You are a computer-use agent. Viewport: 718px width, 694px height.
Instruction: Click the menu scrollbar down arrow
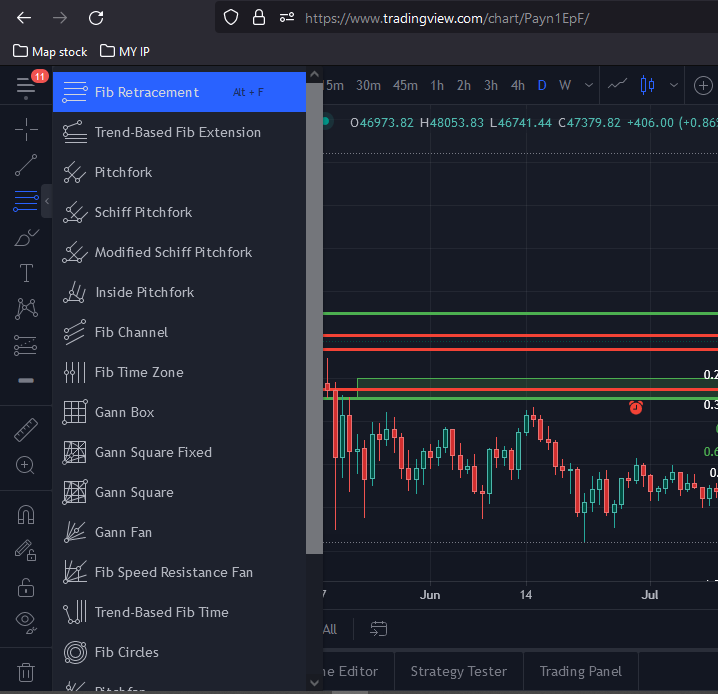pos(314,683)
